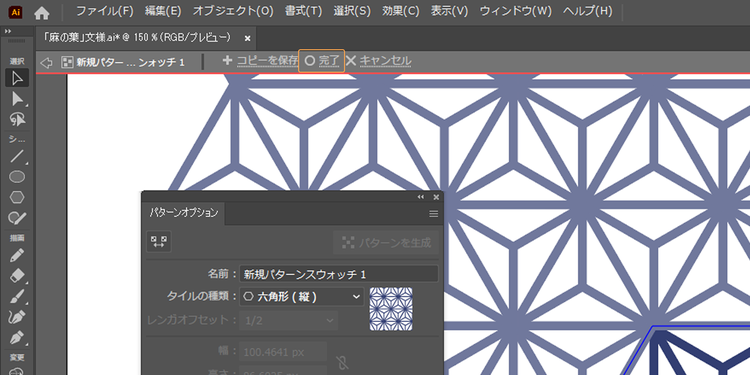The width and height of the screenshot is (750, 375).
Task: Open the ヘルプ(H) menu
Action: 587,11
